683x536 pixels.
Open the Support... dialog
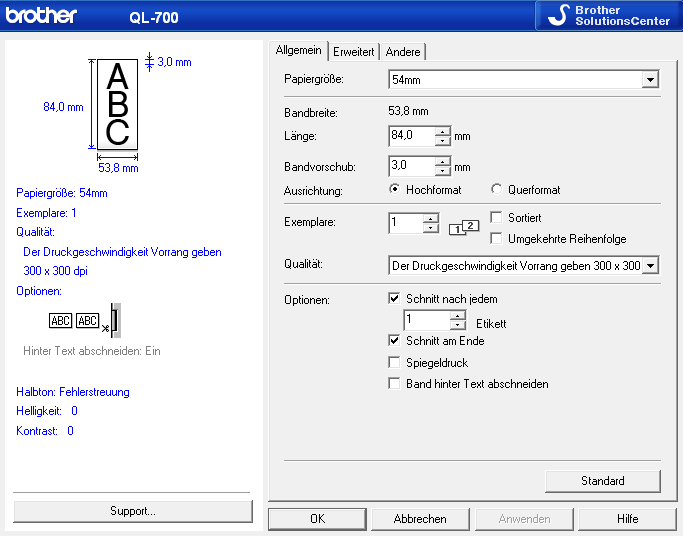133,511
